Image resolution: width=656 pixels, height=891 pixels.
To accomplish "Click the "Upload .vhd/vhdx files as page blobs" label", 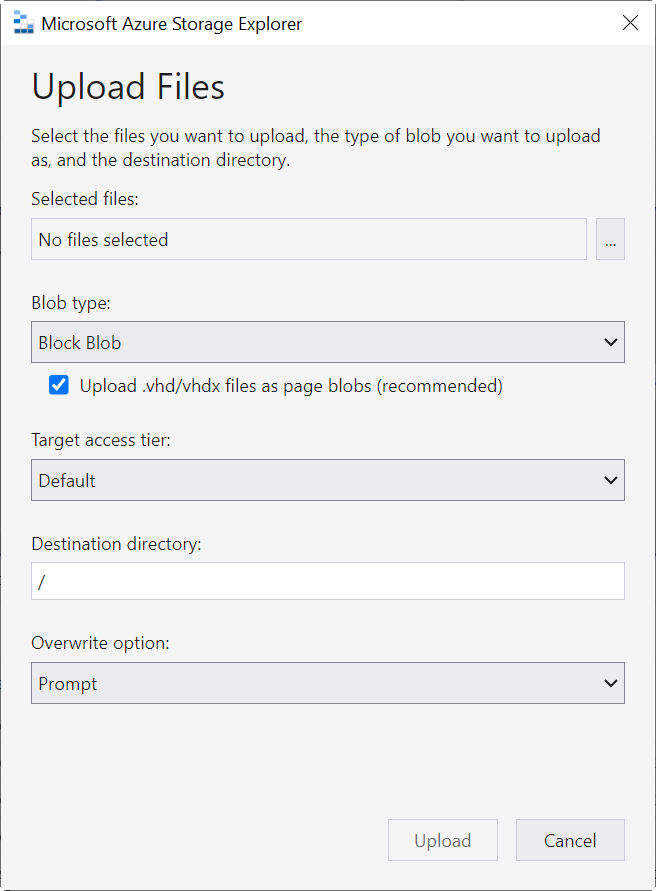I will pos(291,385).
